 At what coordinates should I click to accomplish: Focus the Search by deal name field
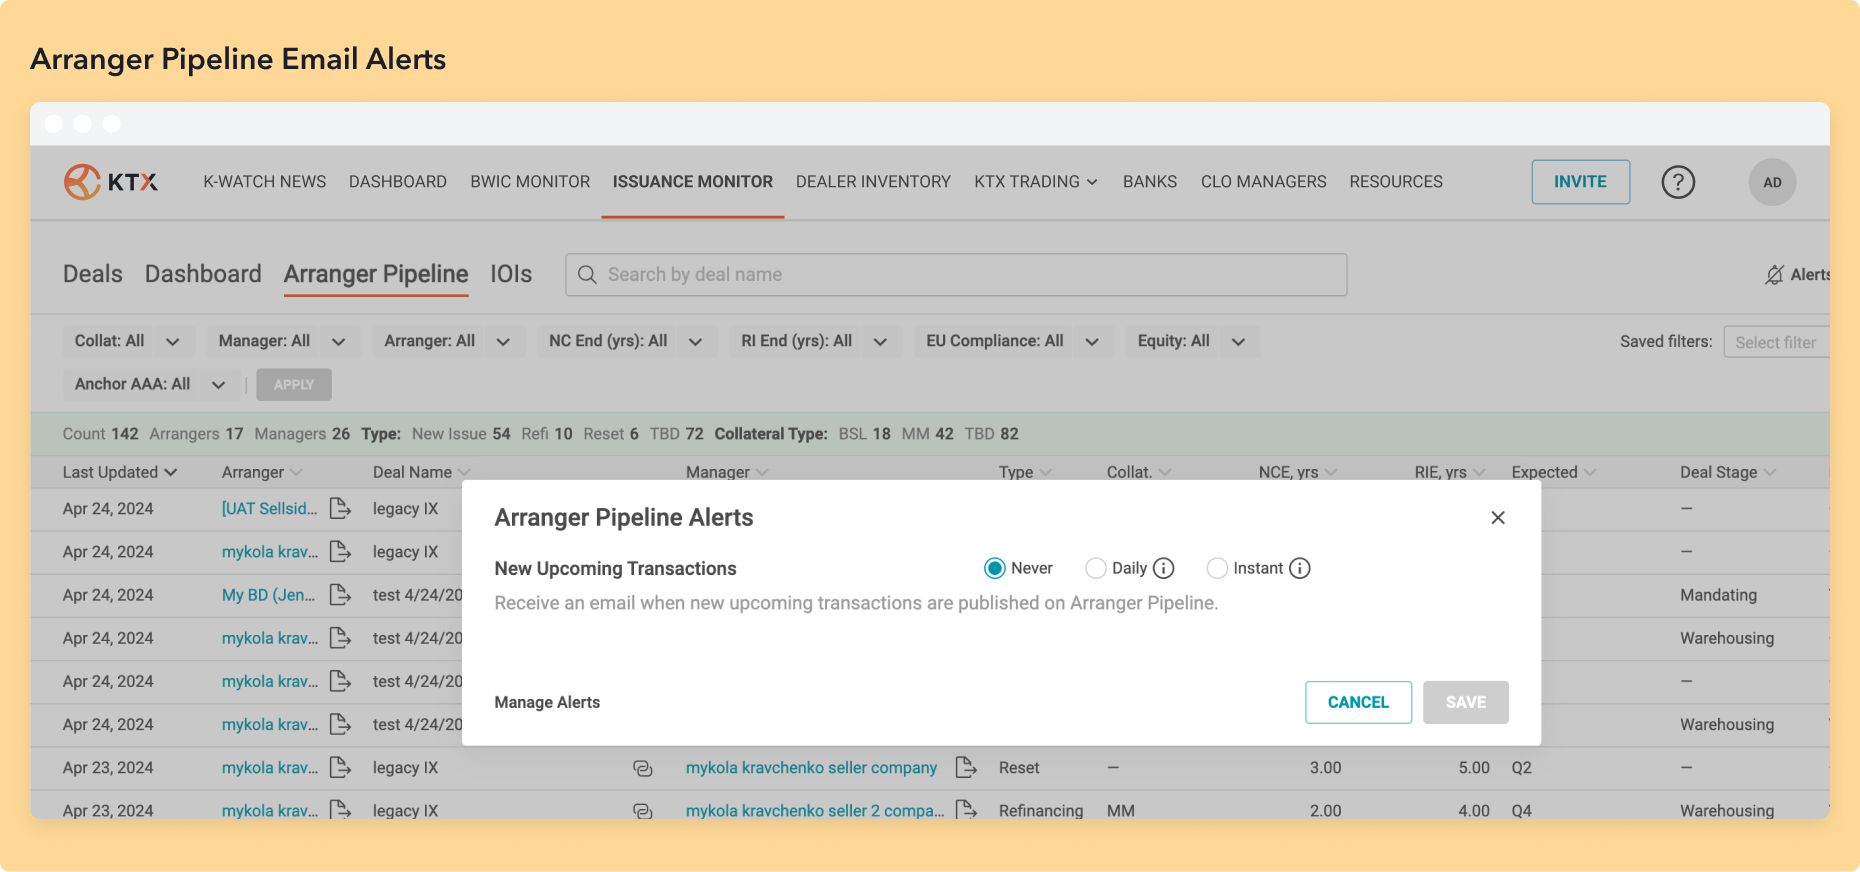click(955, 275)
